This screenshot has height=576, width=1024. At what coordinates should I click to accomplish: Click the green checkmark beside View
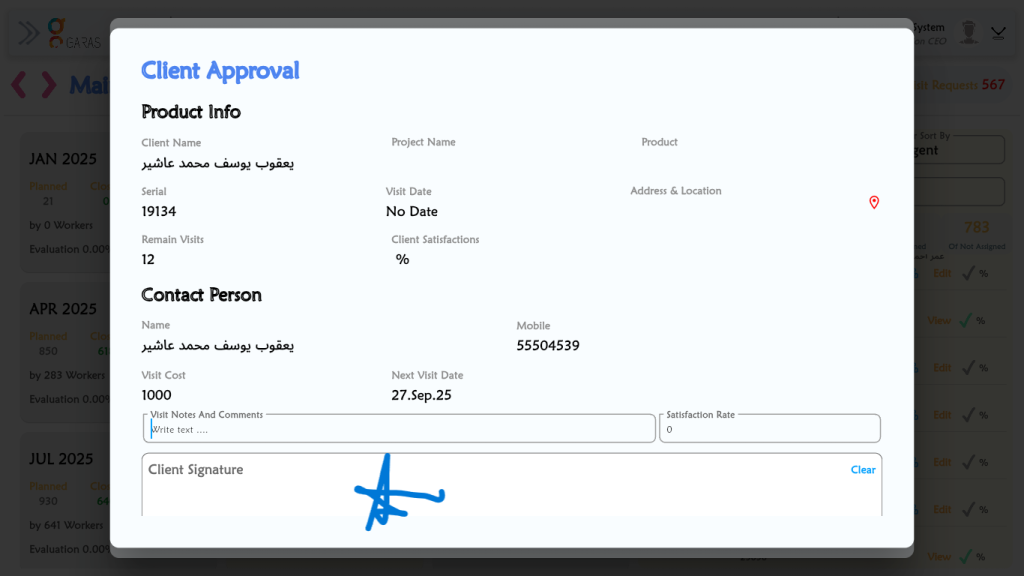[965, 321]
